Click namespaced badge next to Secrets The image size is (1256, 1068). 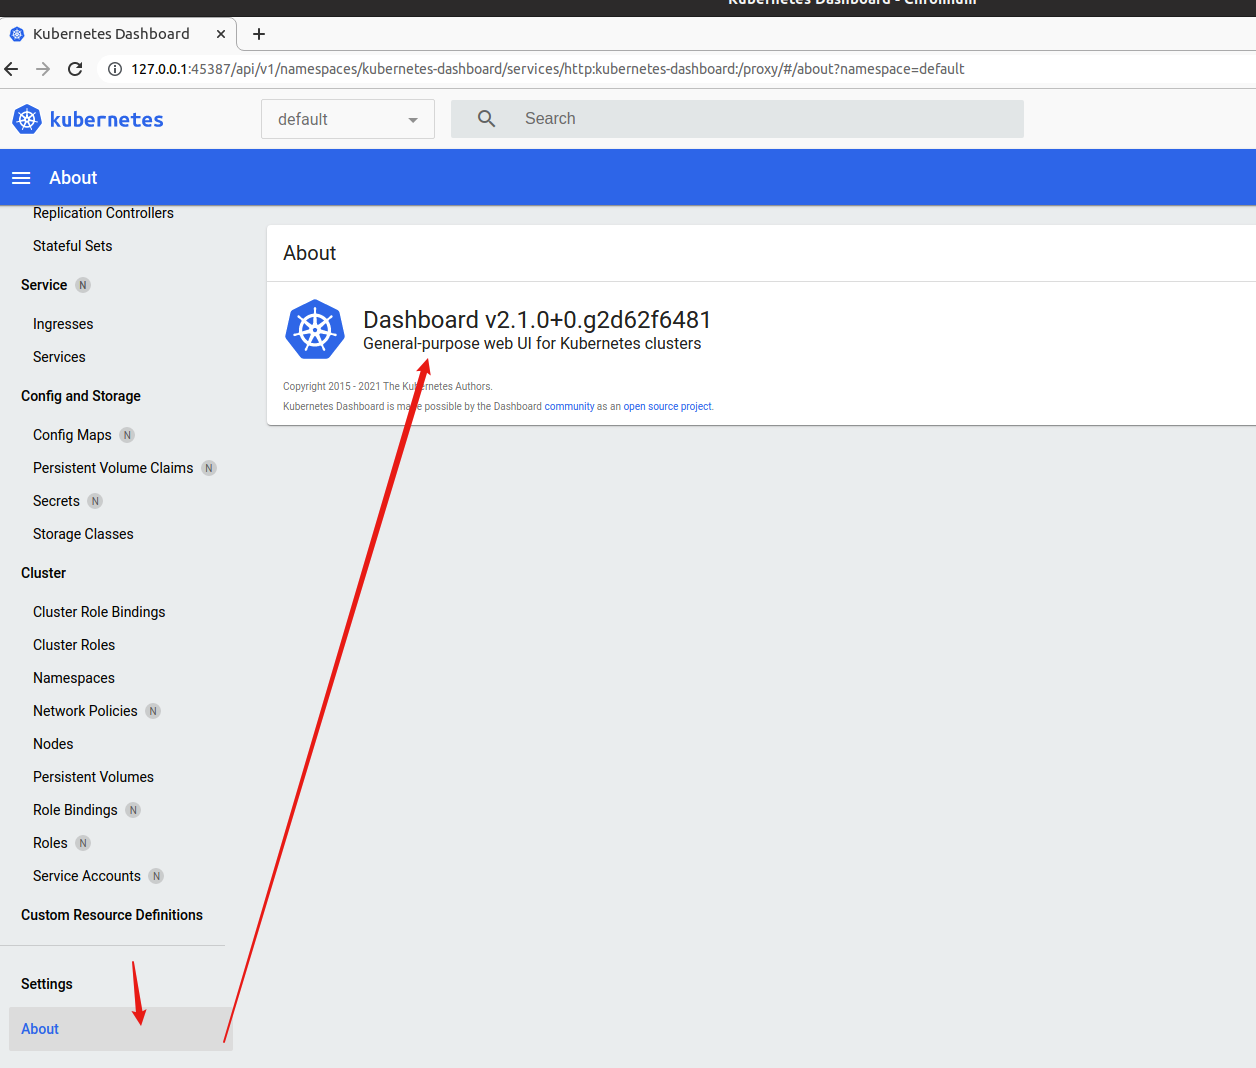click(x=95, y=501)
